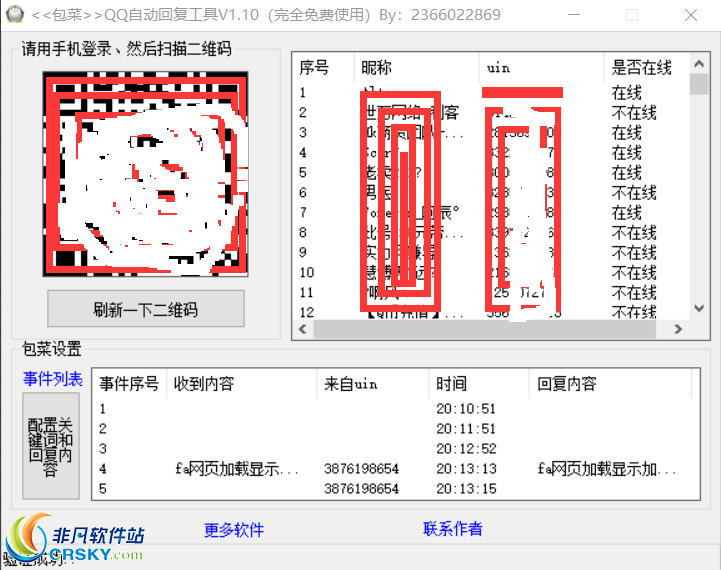Click friend list scroll up arrow
This screenshot has height=570, width=721.
(699, 64)
